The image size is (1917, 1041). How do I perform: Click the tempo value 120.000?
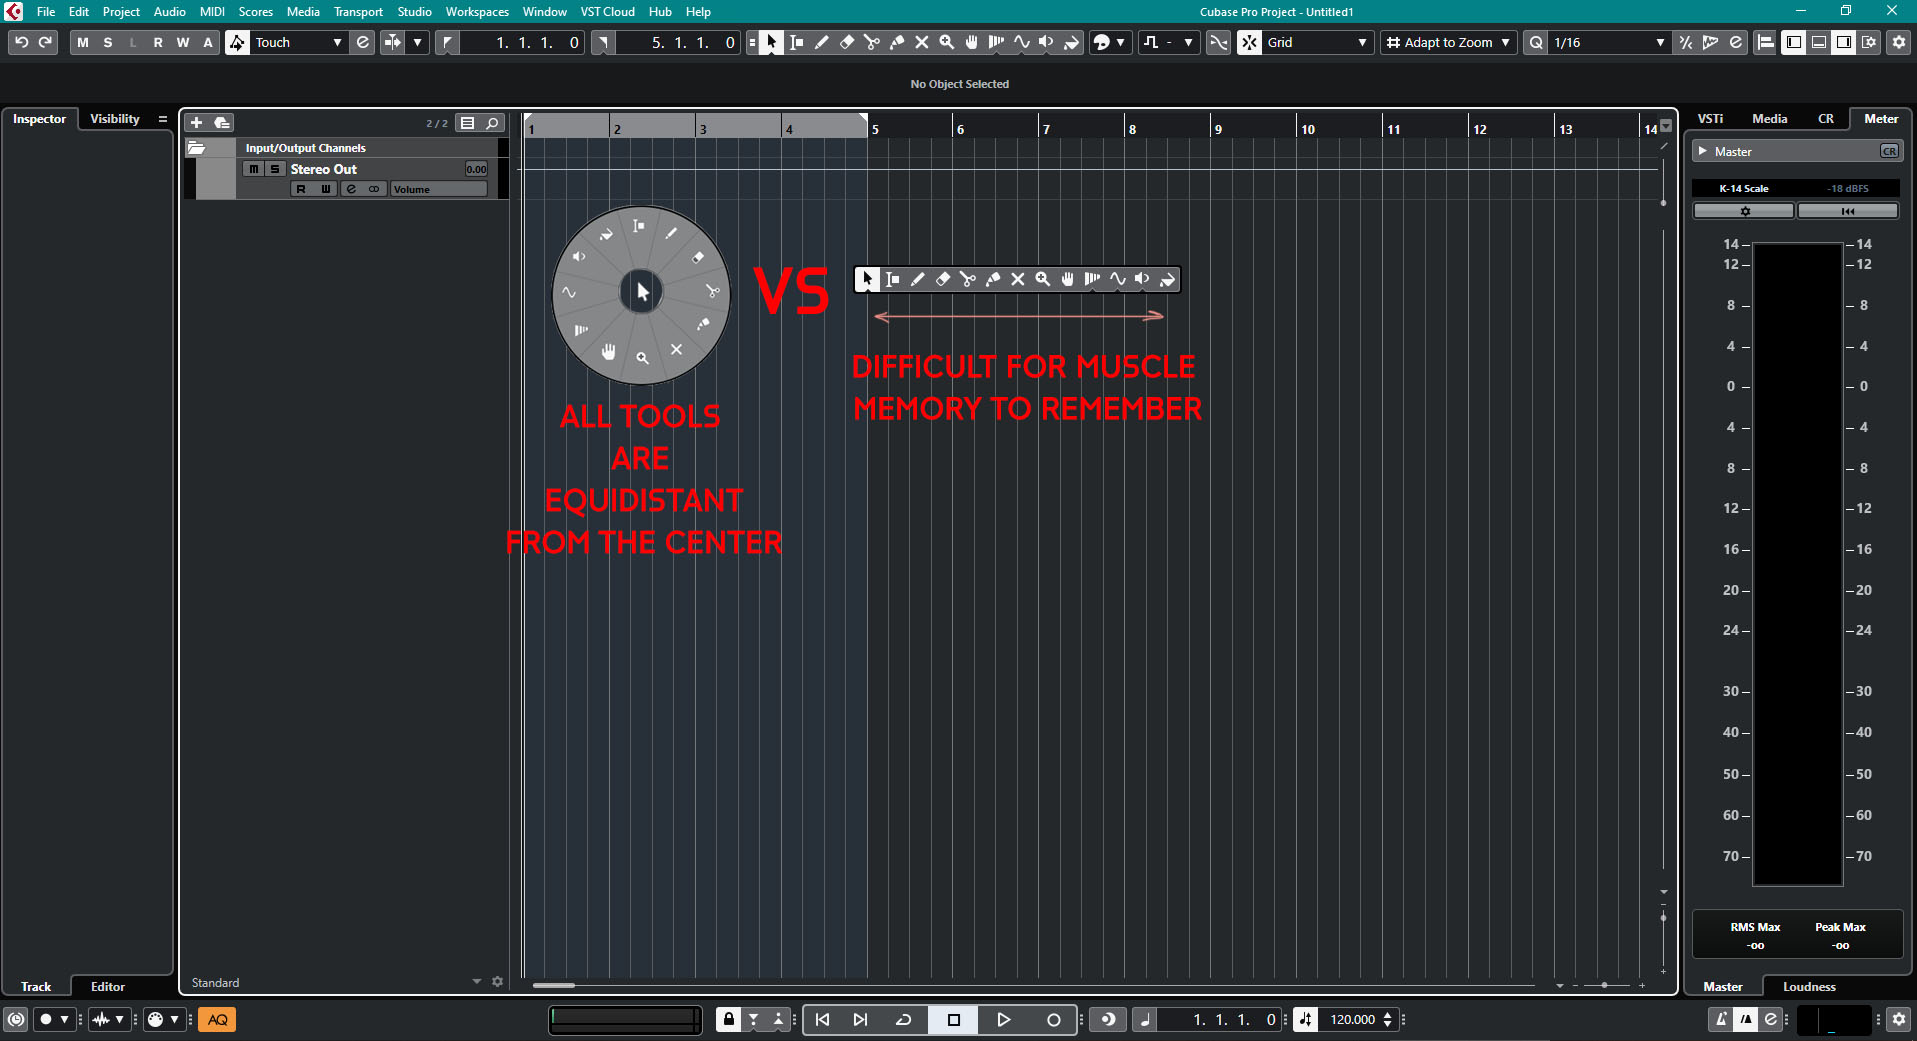click(1352, 1019)
